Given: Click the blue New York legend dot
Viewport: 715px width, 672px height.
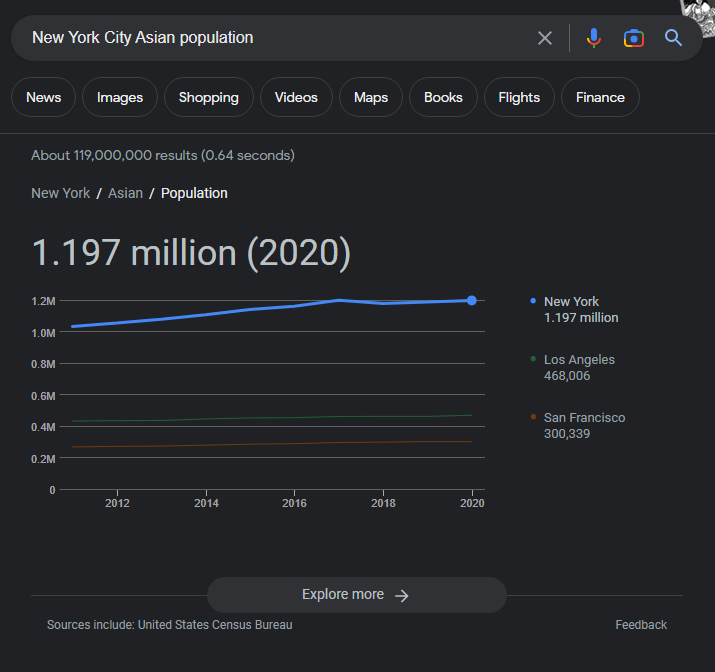Looking at the screenshot, I should tap(533, 301).
